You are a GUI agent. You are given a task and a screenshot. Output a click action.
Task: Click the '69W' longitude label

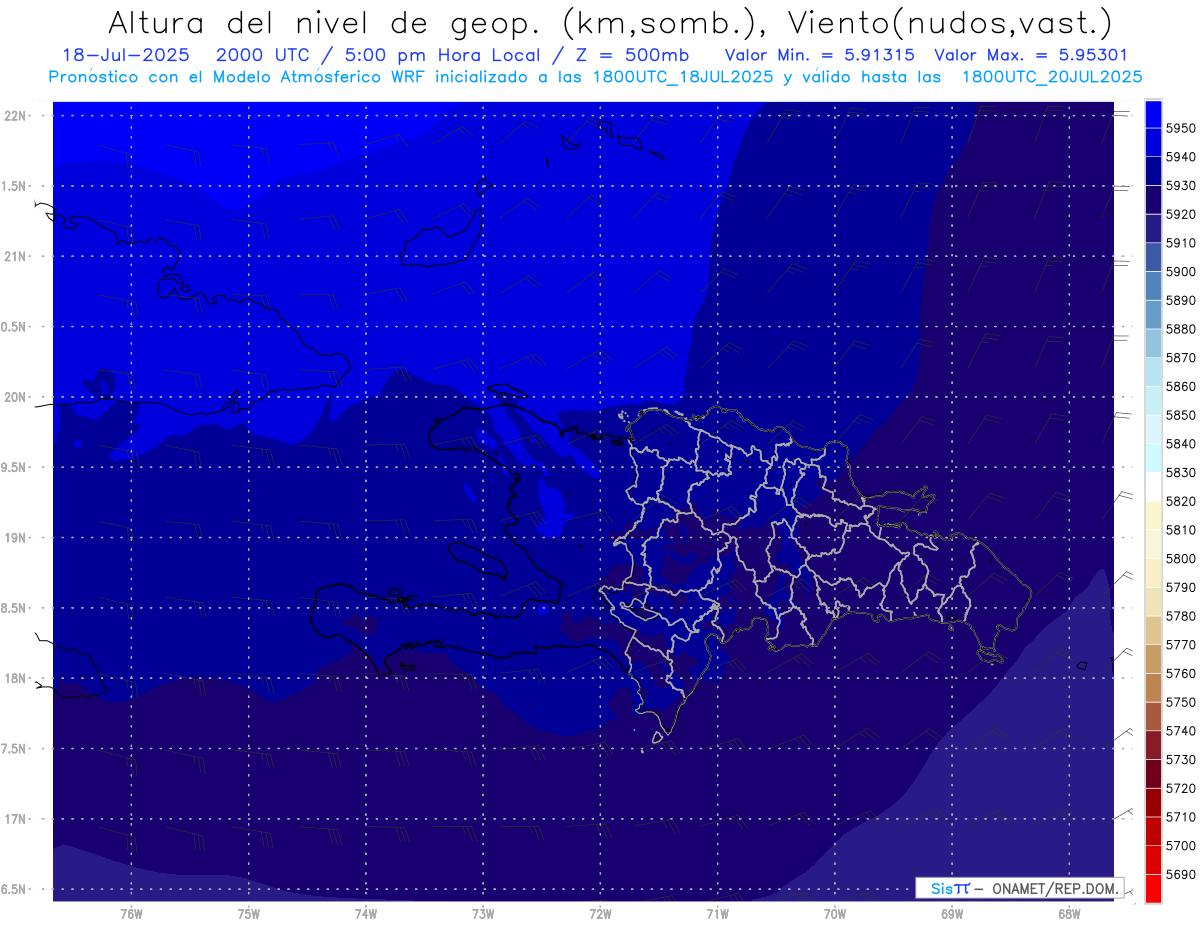951,914
